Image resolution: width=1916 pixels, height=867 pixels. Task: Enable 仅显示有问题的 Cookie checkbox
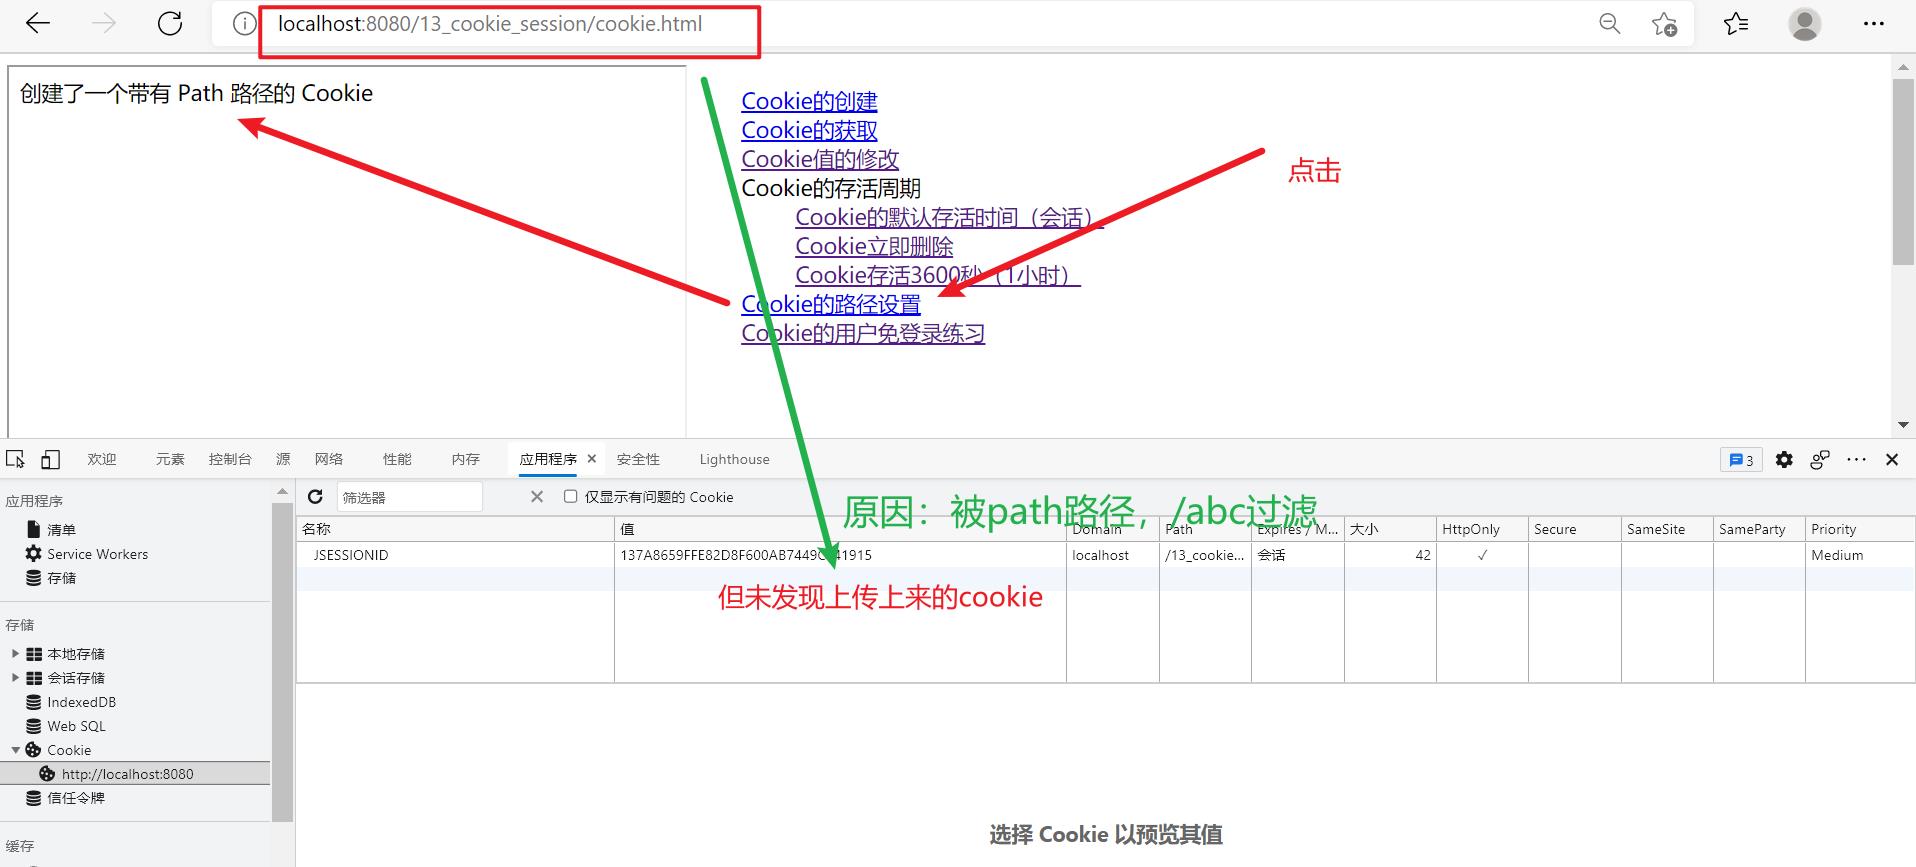click(570, 497)
